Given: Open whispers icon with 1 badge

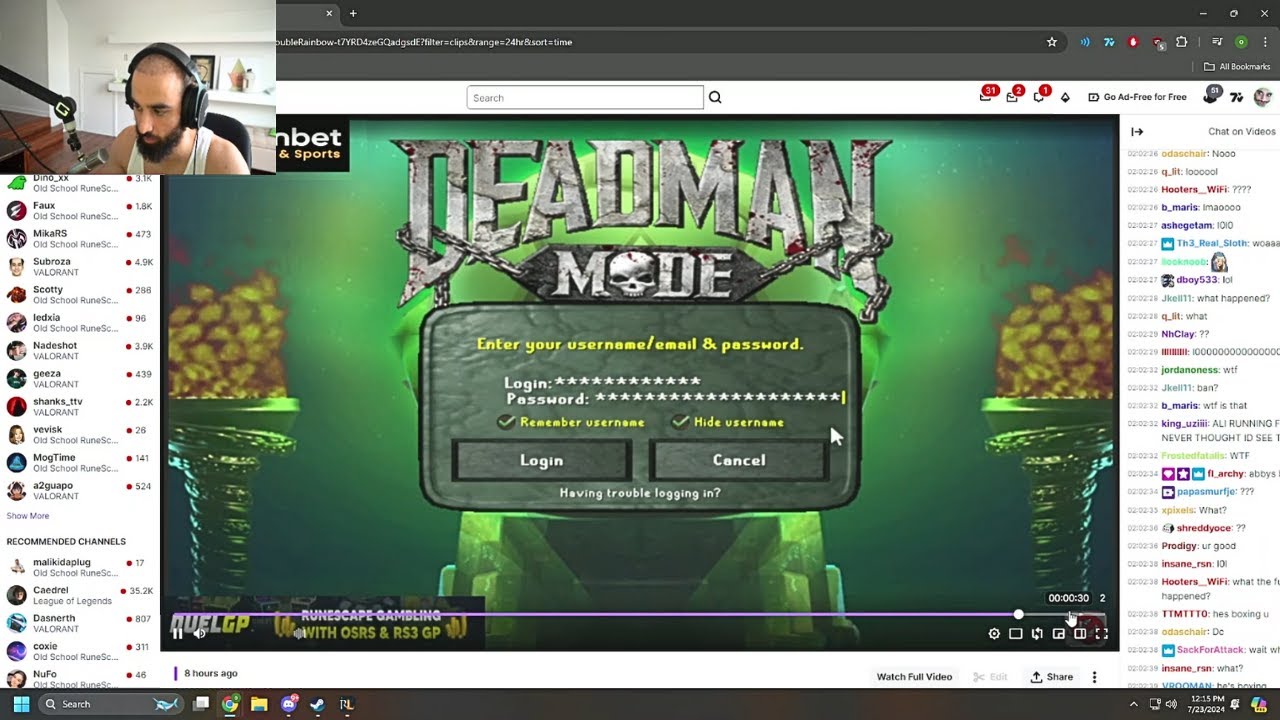Looking at the screenshot, I should 1040,95.
